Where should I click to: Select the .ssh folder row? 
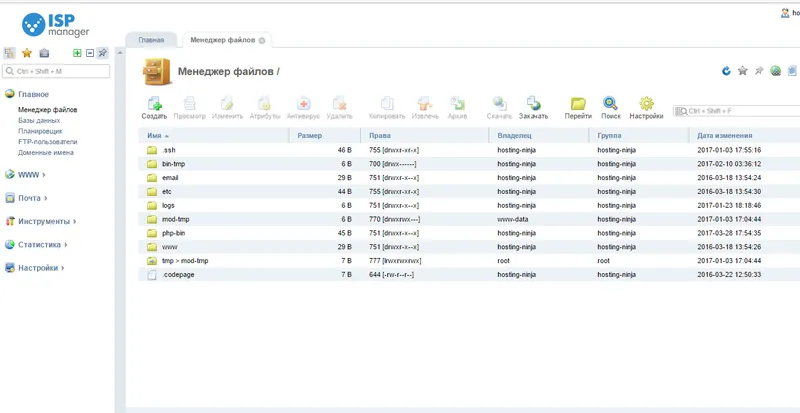469,150
